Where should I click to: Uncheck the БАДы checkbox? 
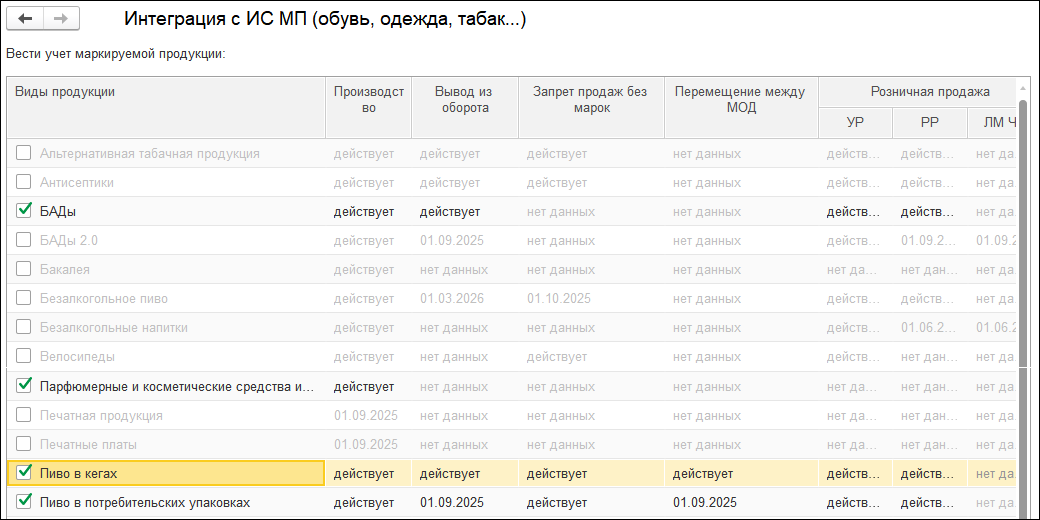pos(24,211)
